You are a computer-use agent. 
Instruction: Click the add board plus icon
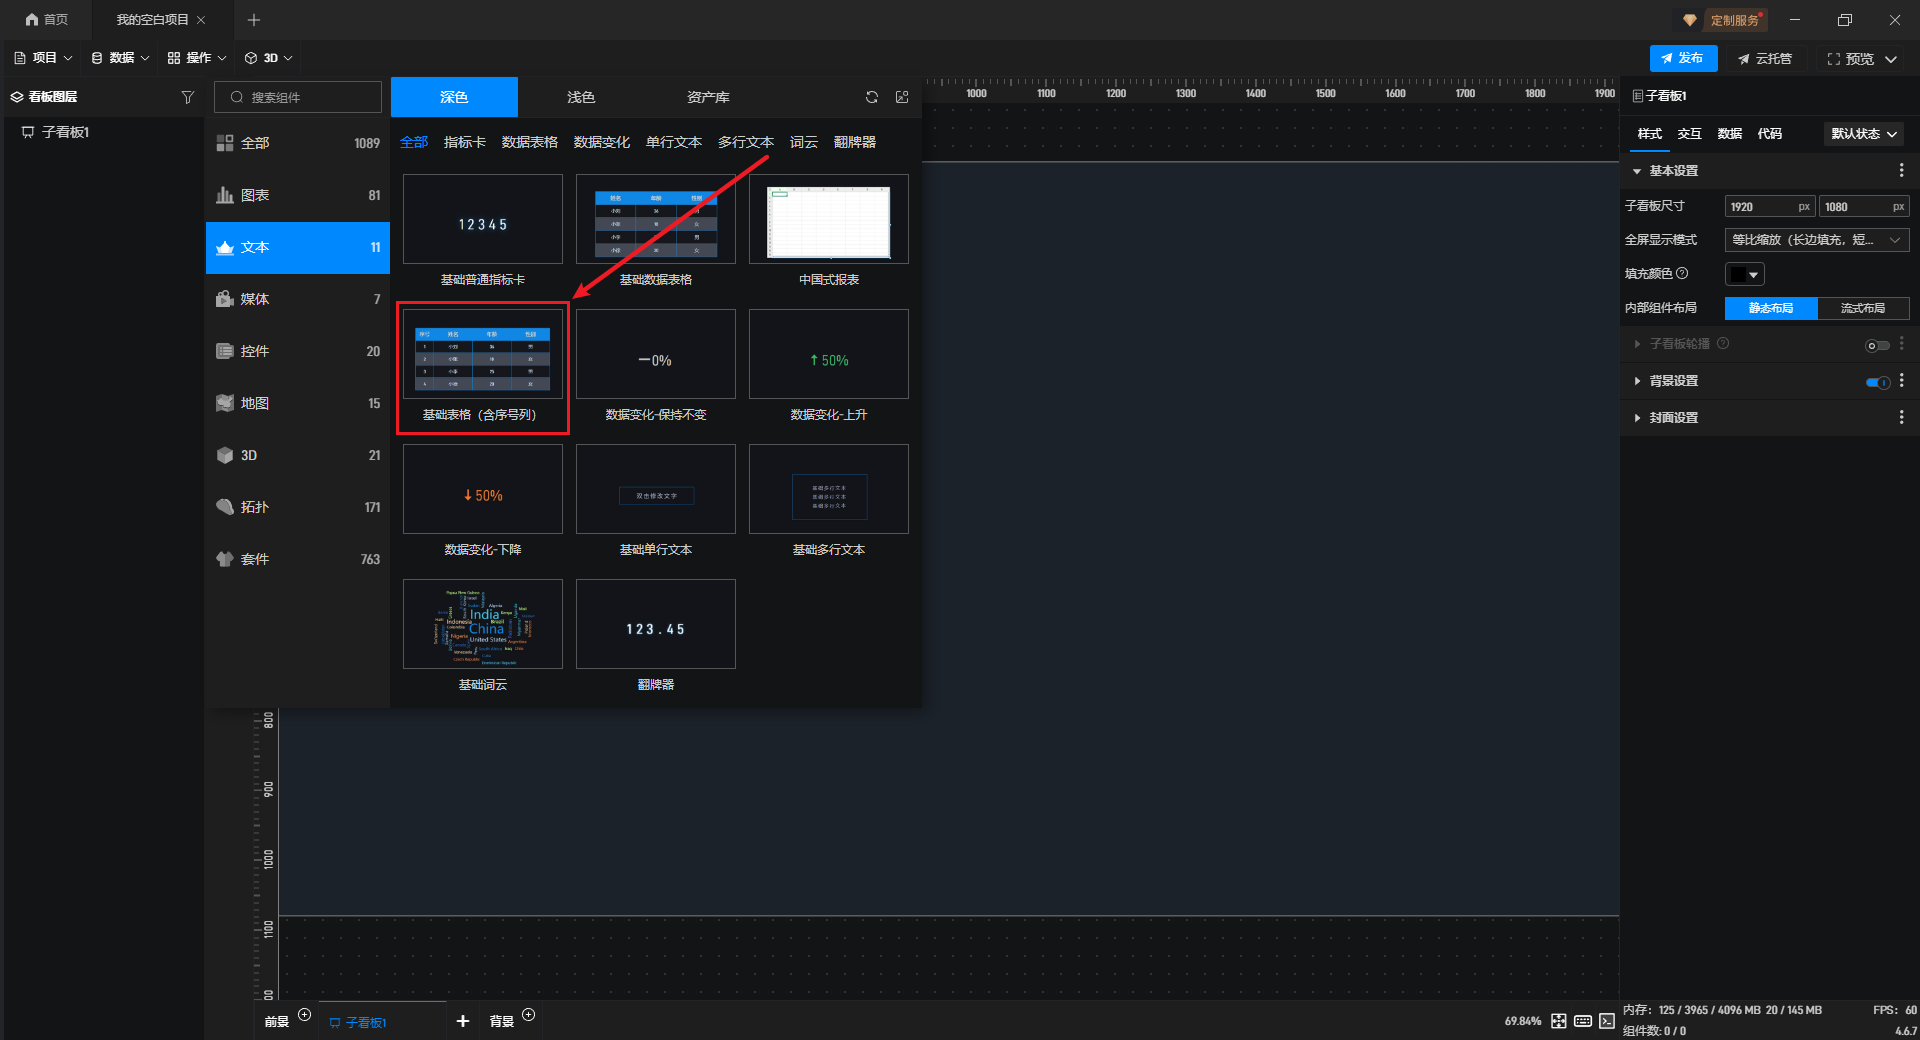click(462, 1021)
